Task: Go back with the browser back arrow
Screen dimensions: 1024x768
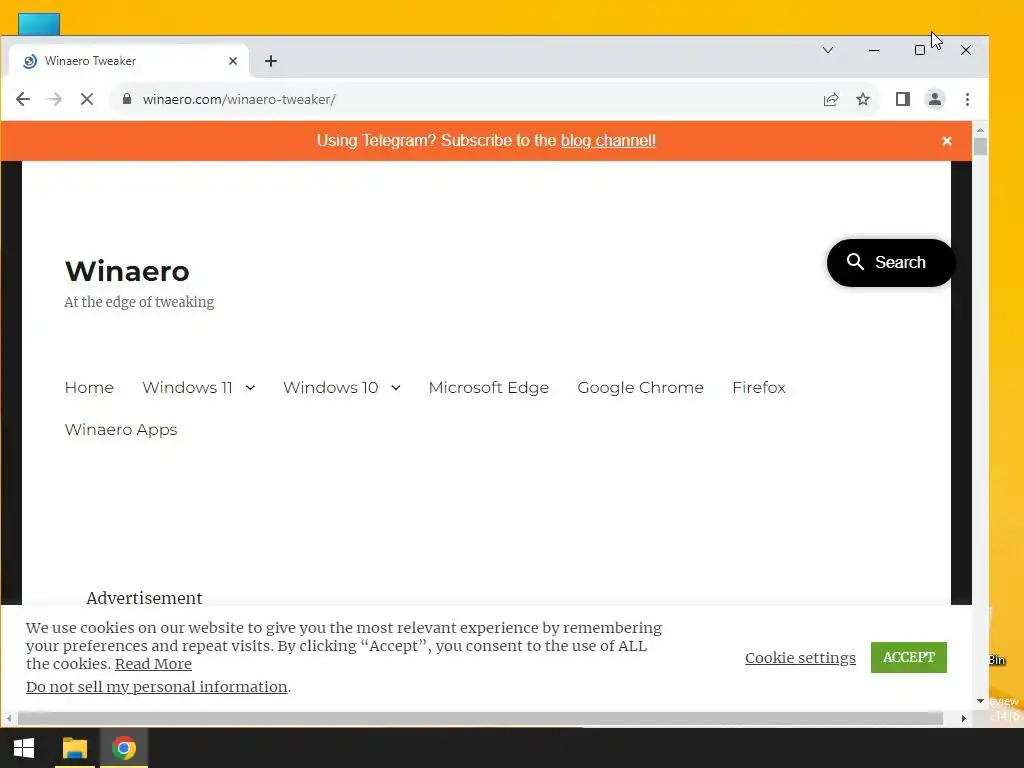Action: click(x=23, y=99)
